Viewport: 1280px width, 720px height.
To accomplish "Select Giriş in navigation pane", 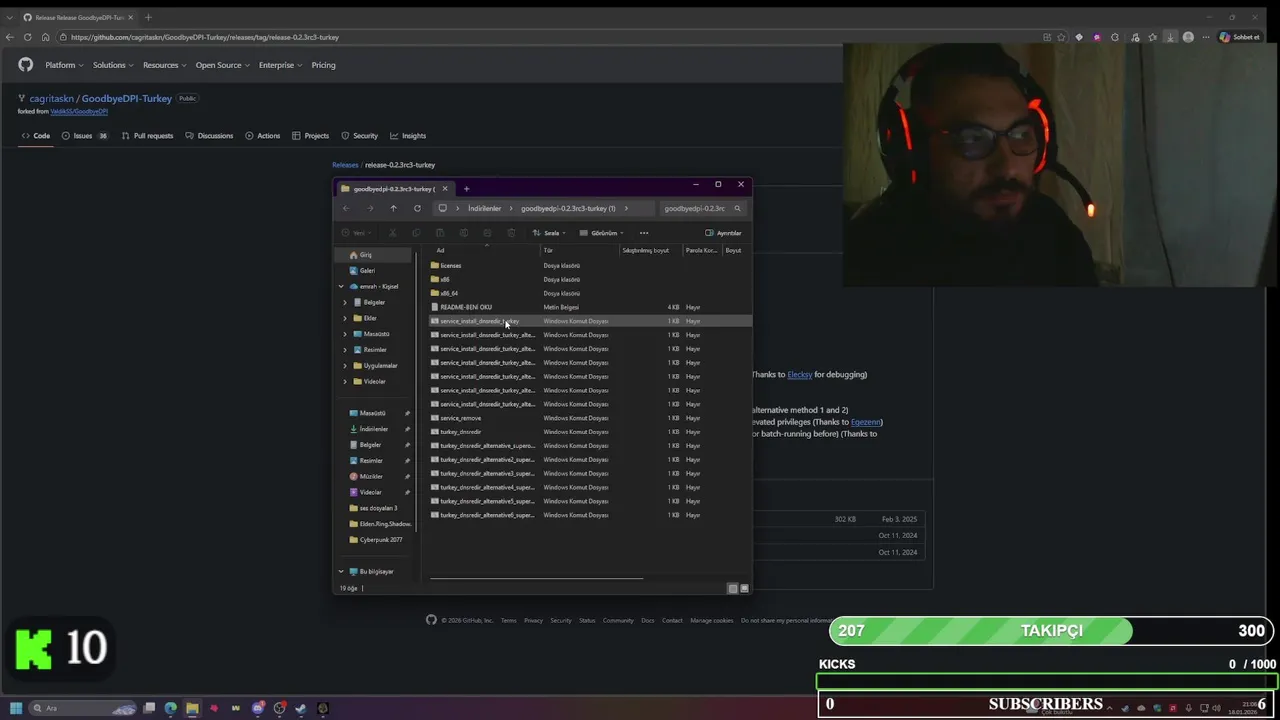I will pos(375,255).
